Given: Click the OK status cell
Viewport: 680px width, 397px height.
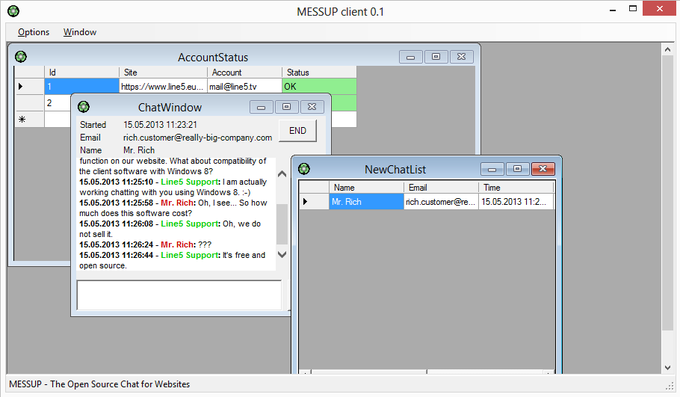Looking at the screenshot, I should tap(319, 86).
